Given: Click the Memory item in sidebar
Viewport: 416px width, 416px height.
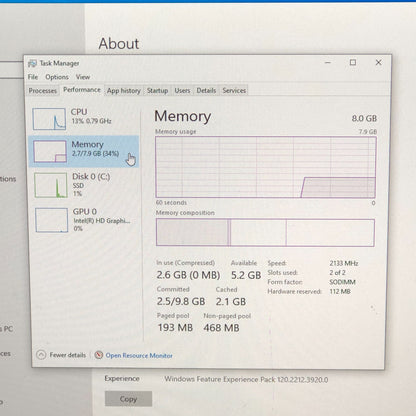Looking at the screenshot, I should pyautogui.click(x=84, y=151).
